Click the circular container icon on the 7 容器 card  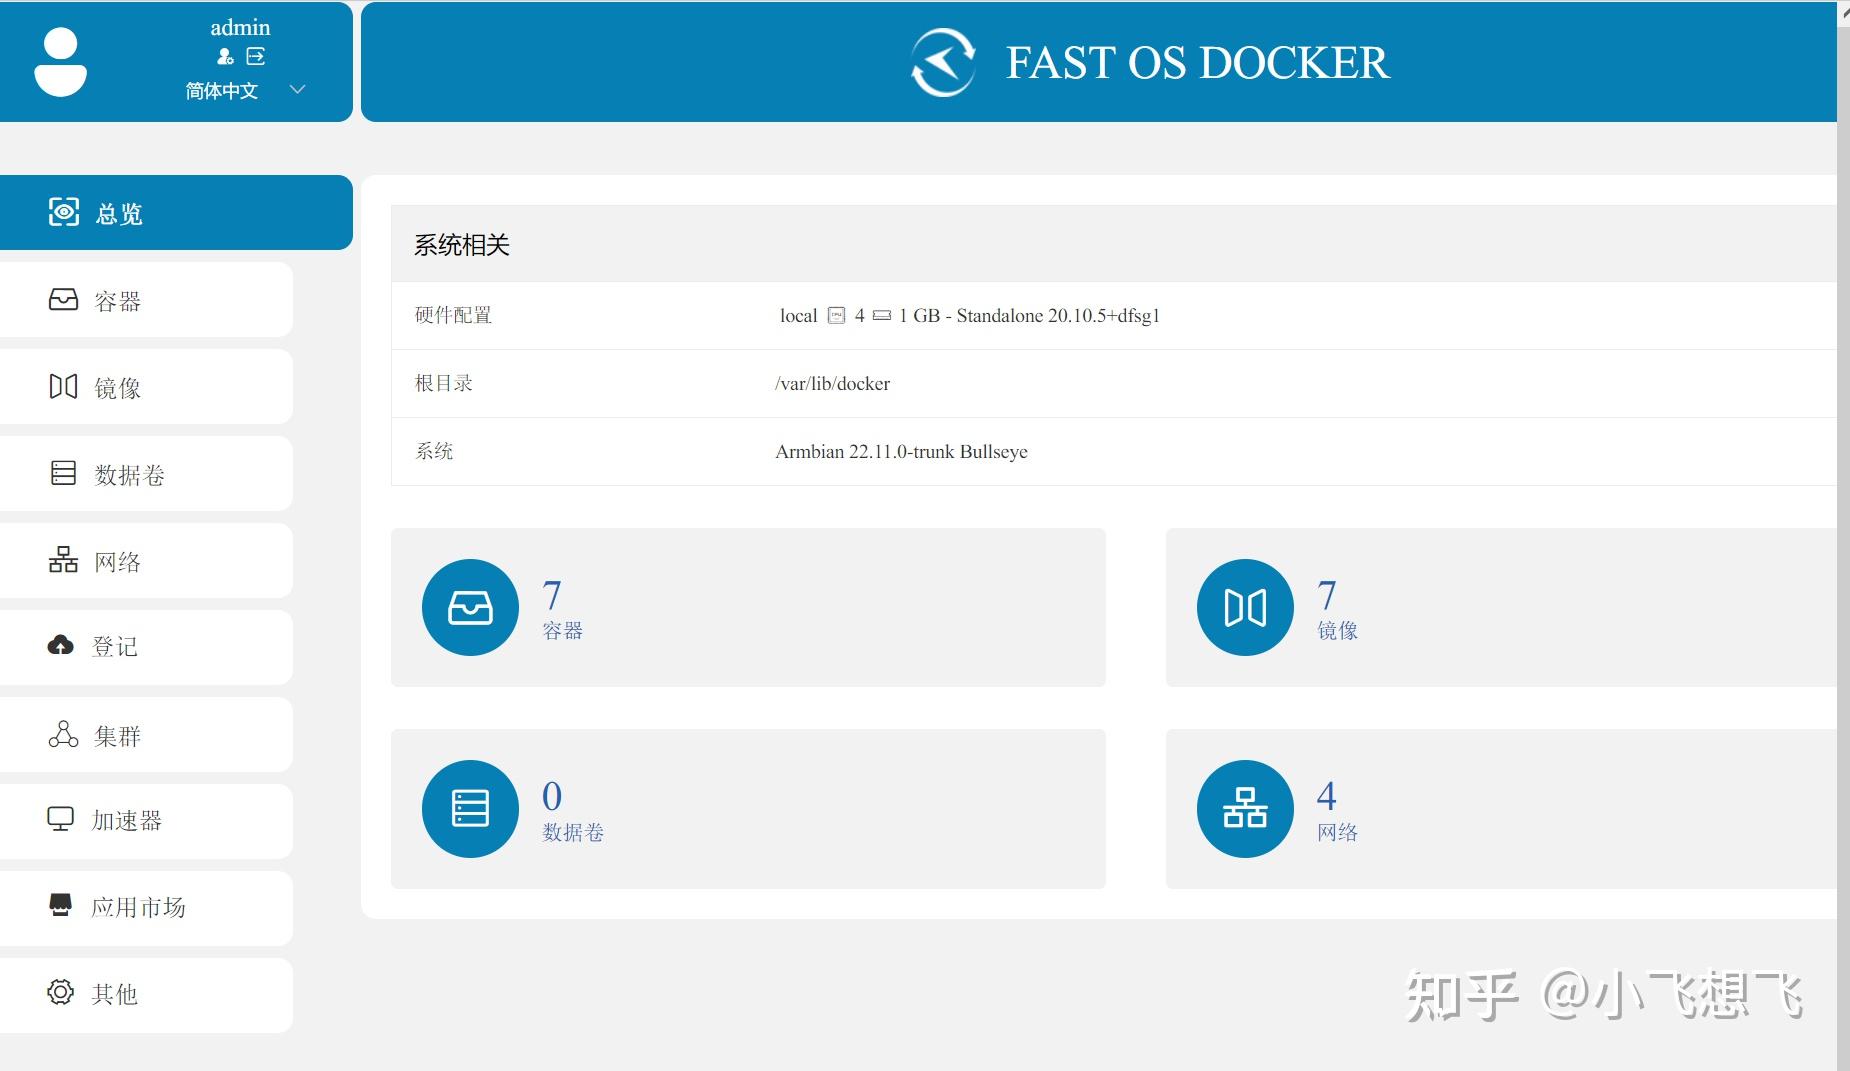(470, 607)
